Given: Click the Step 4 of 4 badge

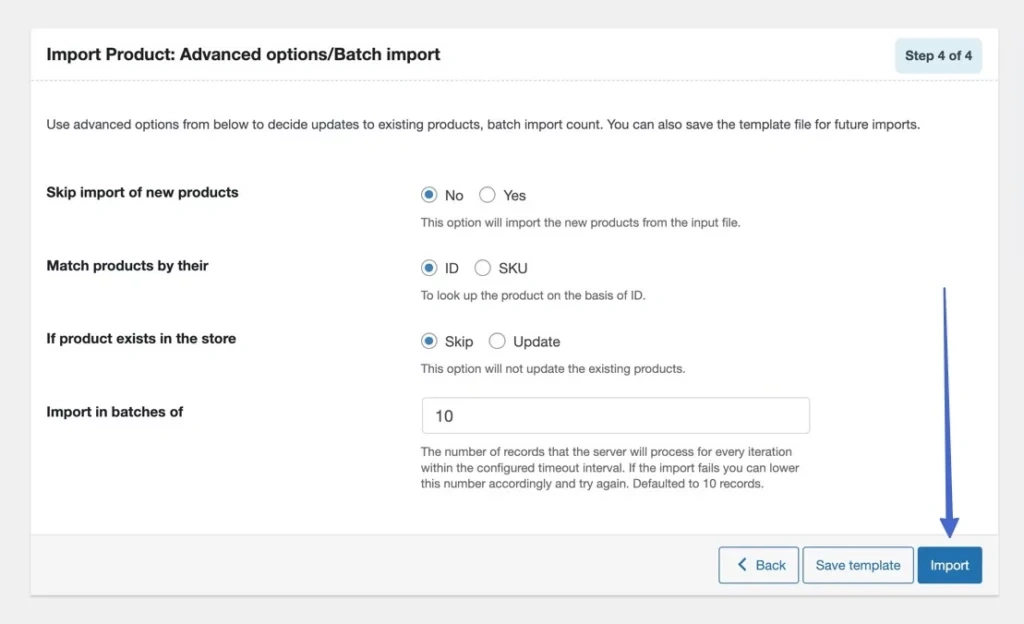Looking at the screenshot, I should 938,56.
